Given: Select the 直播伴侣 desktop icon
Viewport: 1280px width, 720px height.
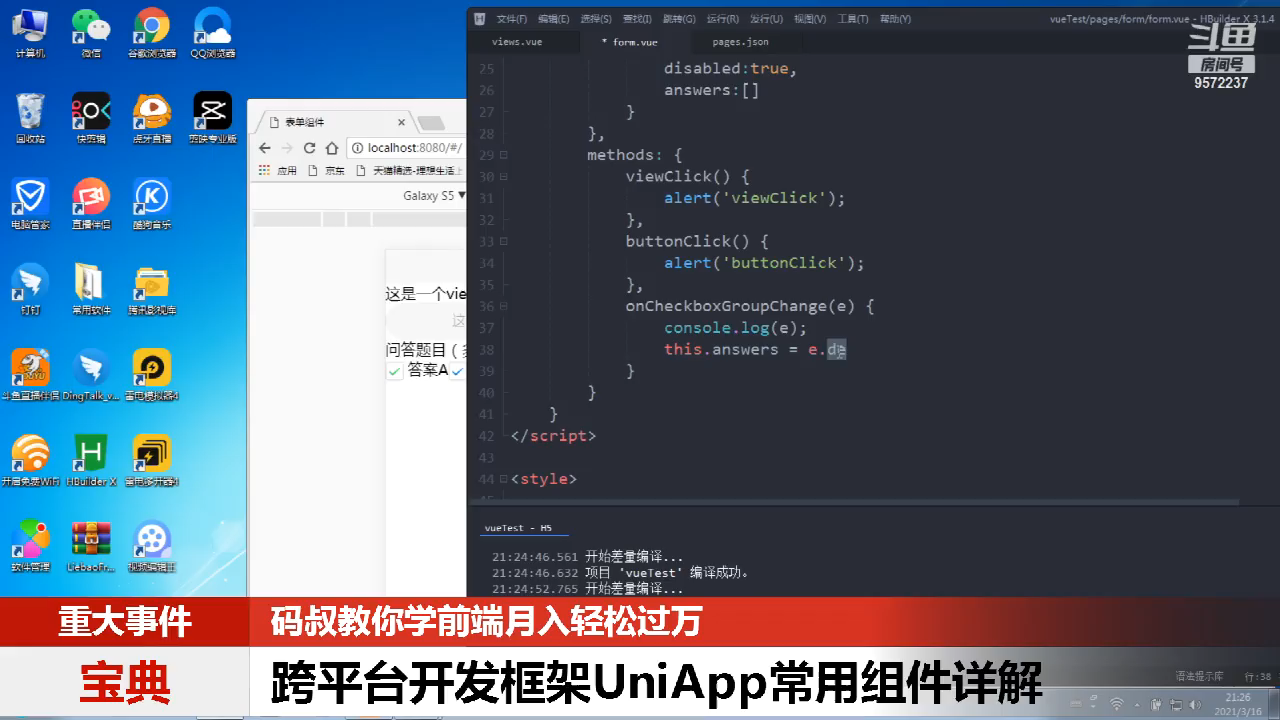Looking at the screenshot, I should click(x=91, y=204).
